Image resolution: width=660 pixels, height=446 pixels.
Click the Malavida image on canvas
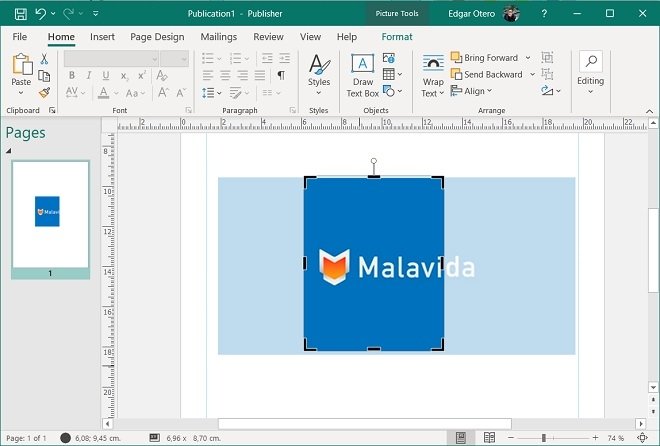click(374, 264)
